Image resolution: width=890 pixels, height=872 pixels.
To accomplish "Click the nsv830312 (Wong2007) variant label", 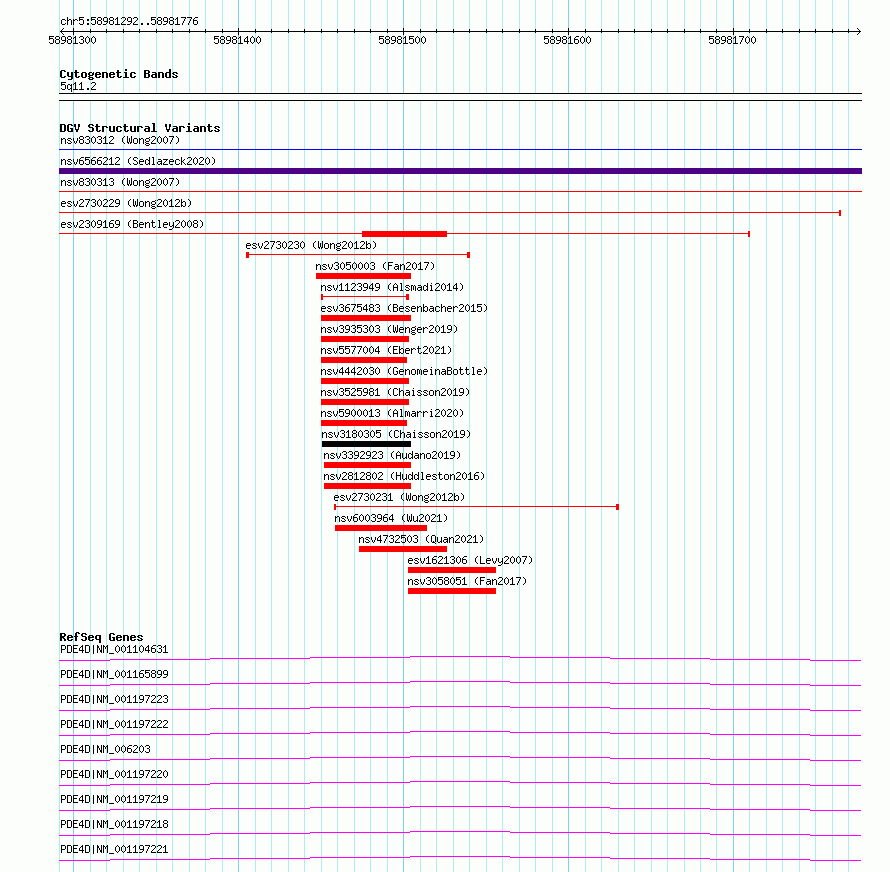I will (x=120, y=140).
